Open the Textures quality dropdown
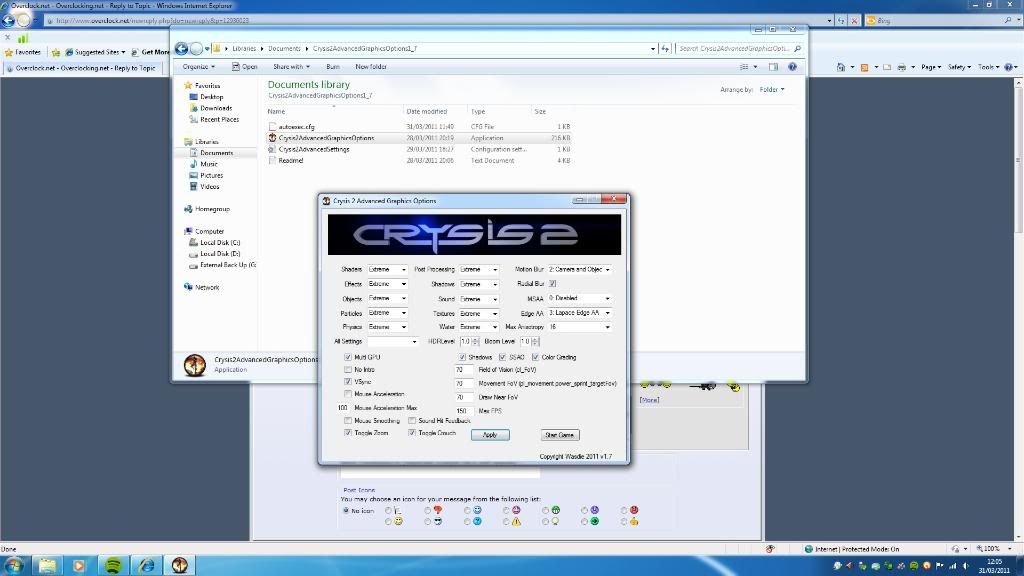1024x576 pixels. coord(479,313)
